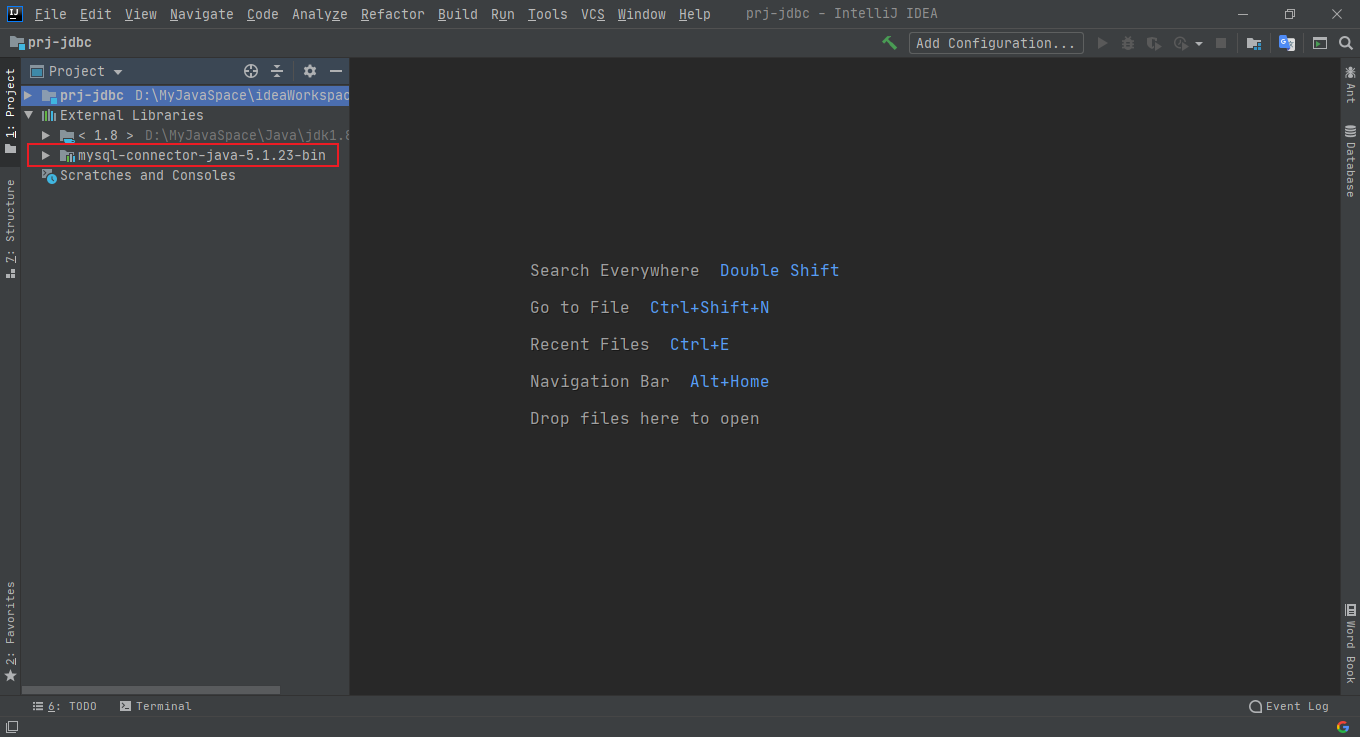Click the IntelliJ IDEA logo icon
The width and height of the screenshot is (1360, 737).
(14, 14)
